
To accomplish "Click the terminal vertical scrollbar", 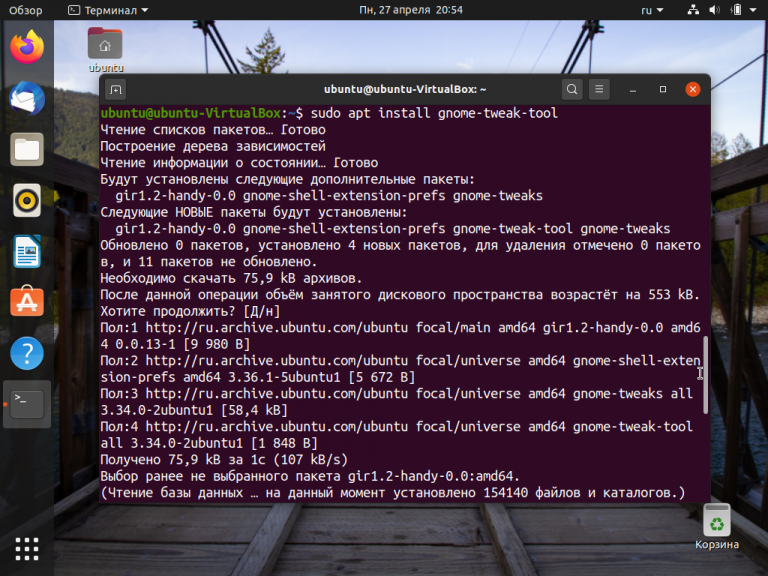I will click(705, 375).
